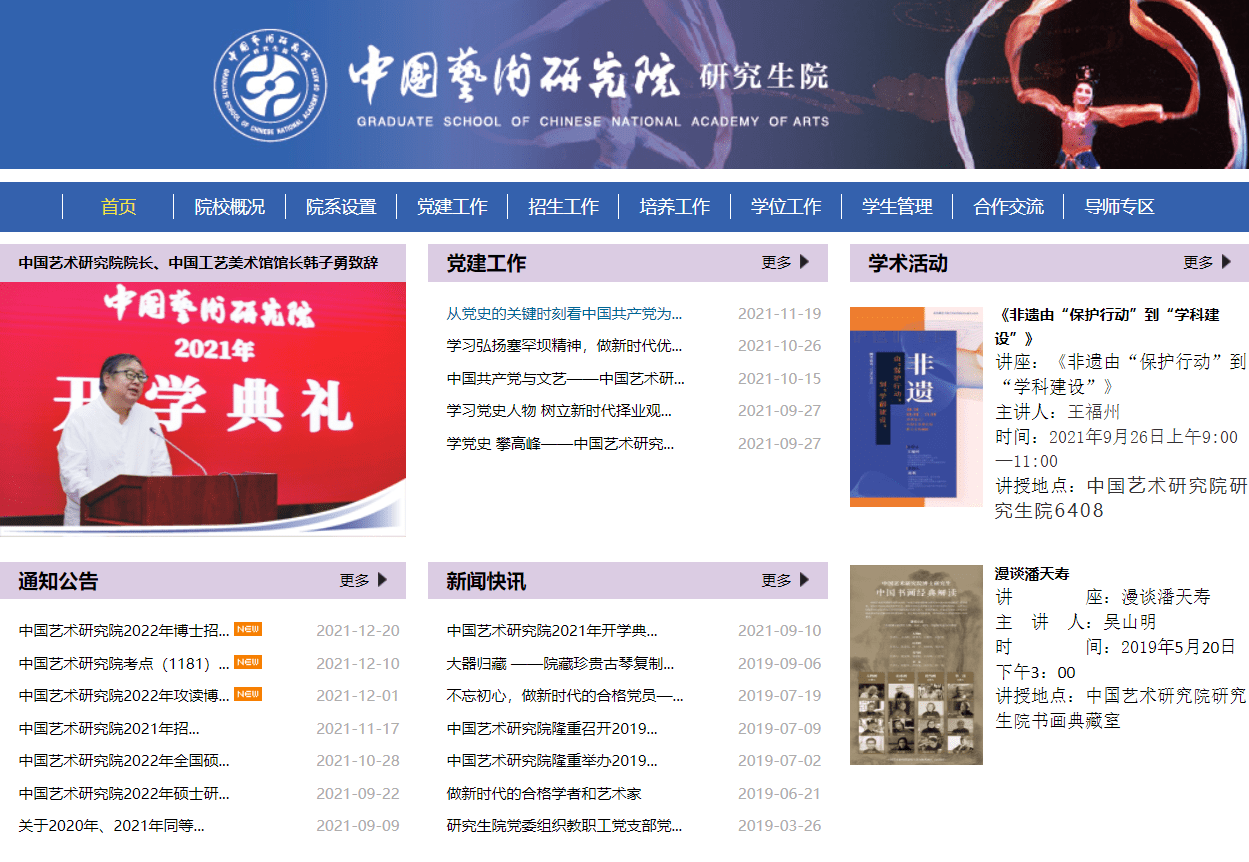Click the 学术活动 section heading
The height and width of the screenshot is (862, 1249).
[x=908, y=263]
